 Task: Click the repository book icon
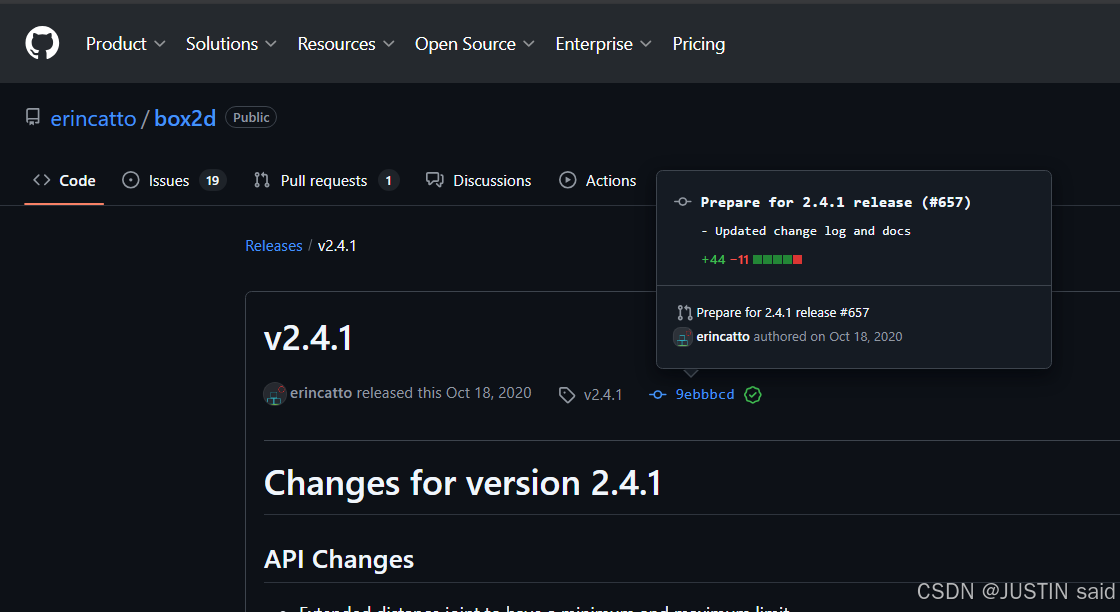(x=33, y=118)
